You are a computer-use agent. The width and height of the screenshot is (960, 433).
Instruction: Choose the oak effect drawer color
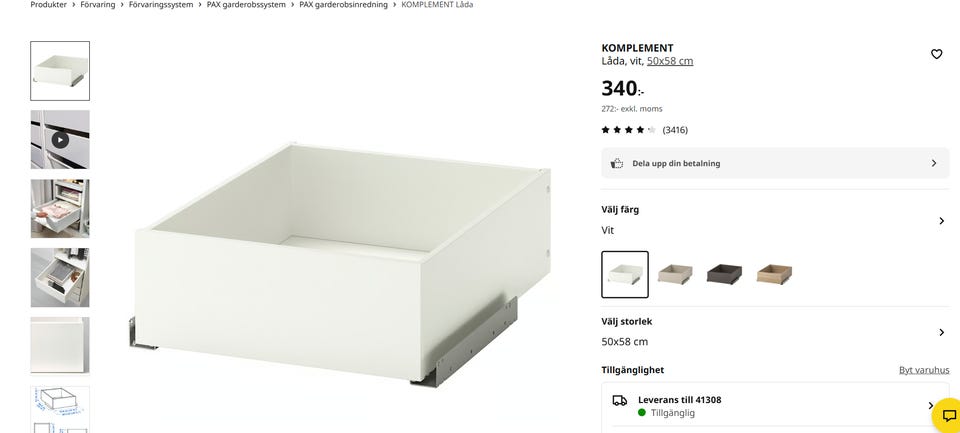tap(774, 274)
